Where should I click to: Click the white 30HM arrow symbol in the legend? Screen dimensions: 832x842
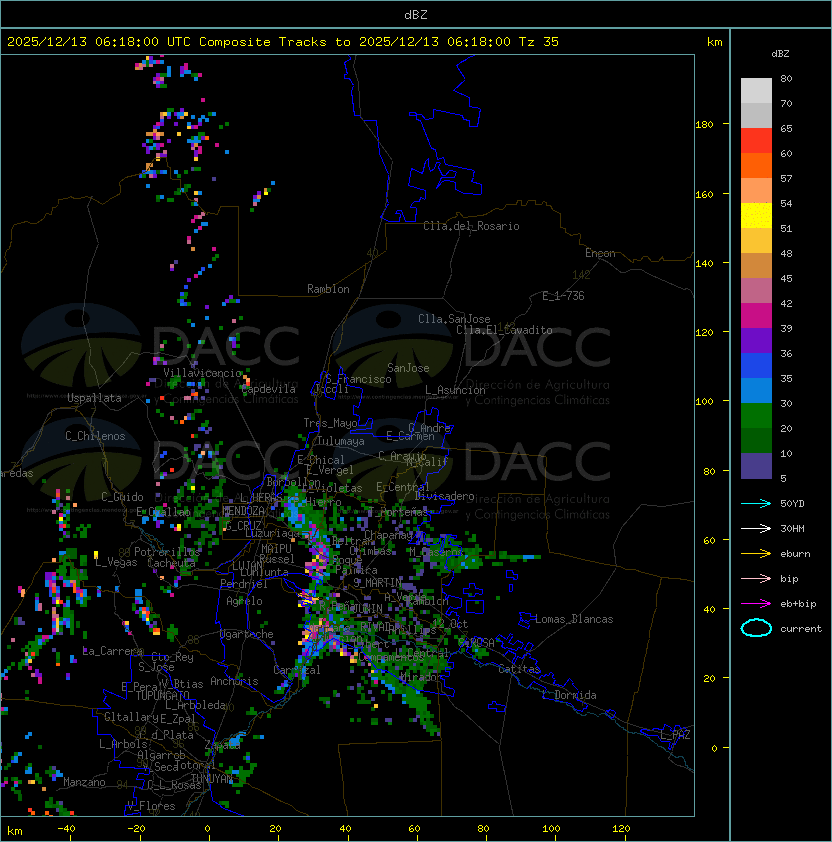point(756,528)
